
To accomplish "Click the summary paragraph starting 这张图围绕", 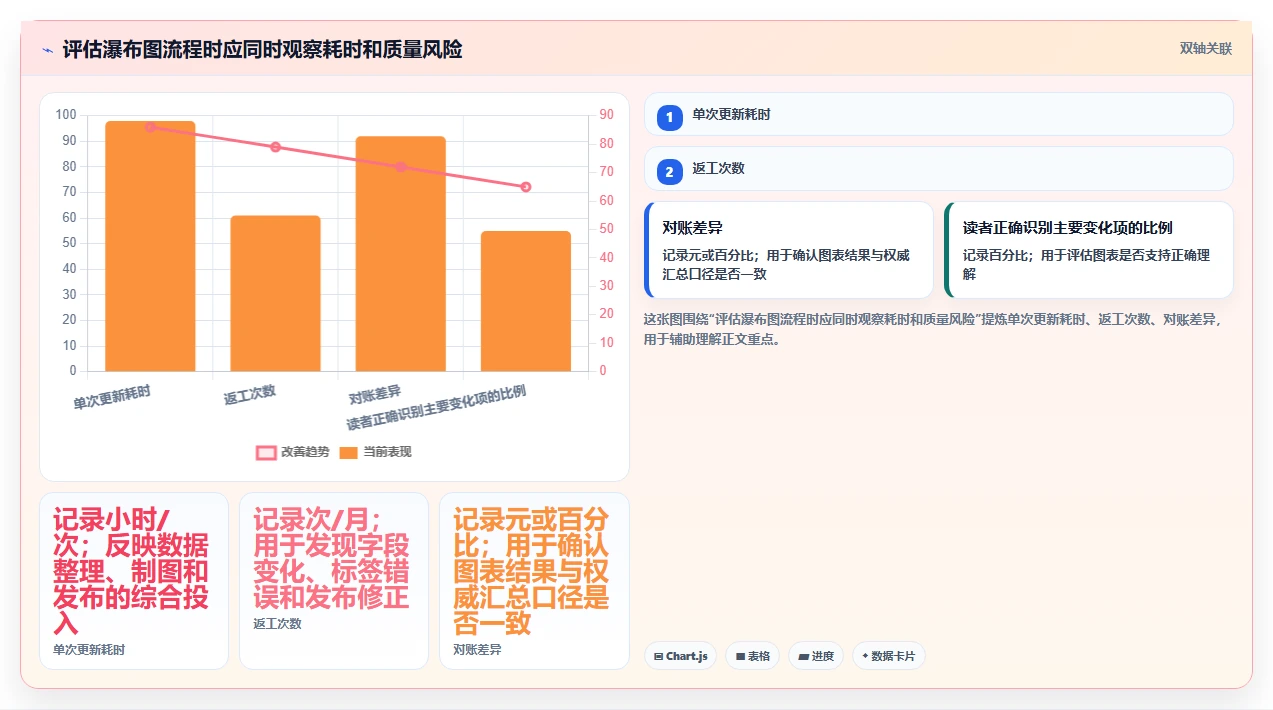I will pyautogui.click(x=935, y=330).
